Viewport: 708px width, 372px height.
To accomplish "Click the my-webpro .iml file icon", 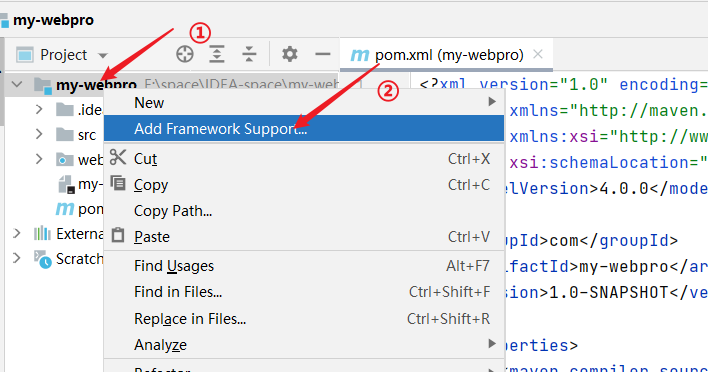I will [x=66, y=184].
